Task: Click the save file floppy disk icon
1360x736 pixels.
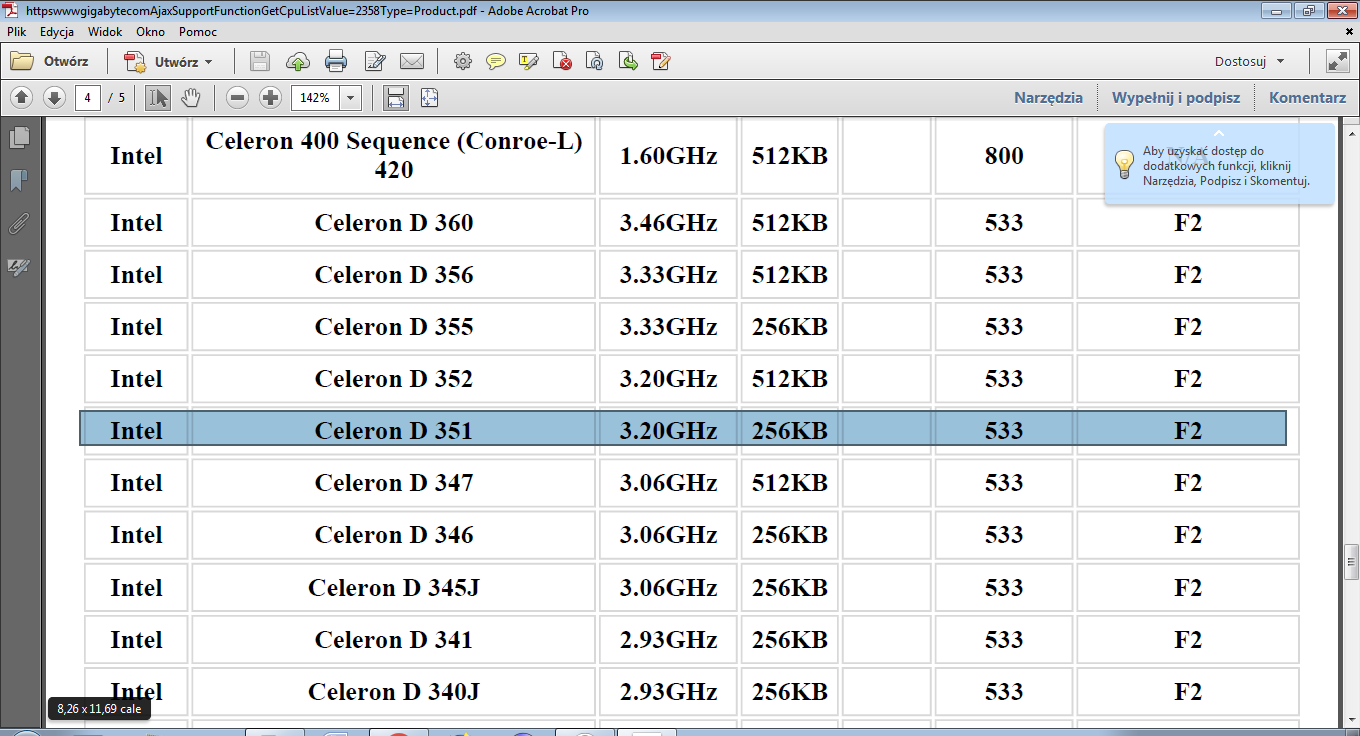Action: click(x=260, y=61)
